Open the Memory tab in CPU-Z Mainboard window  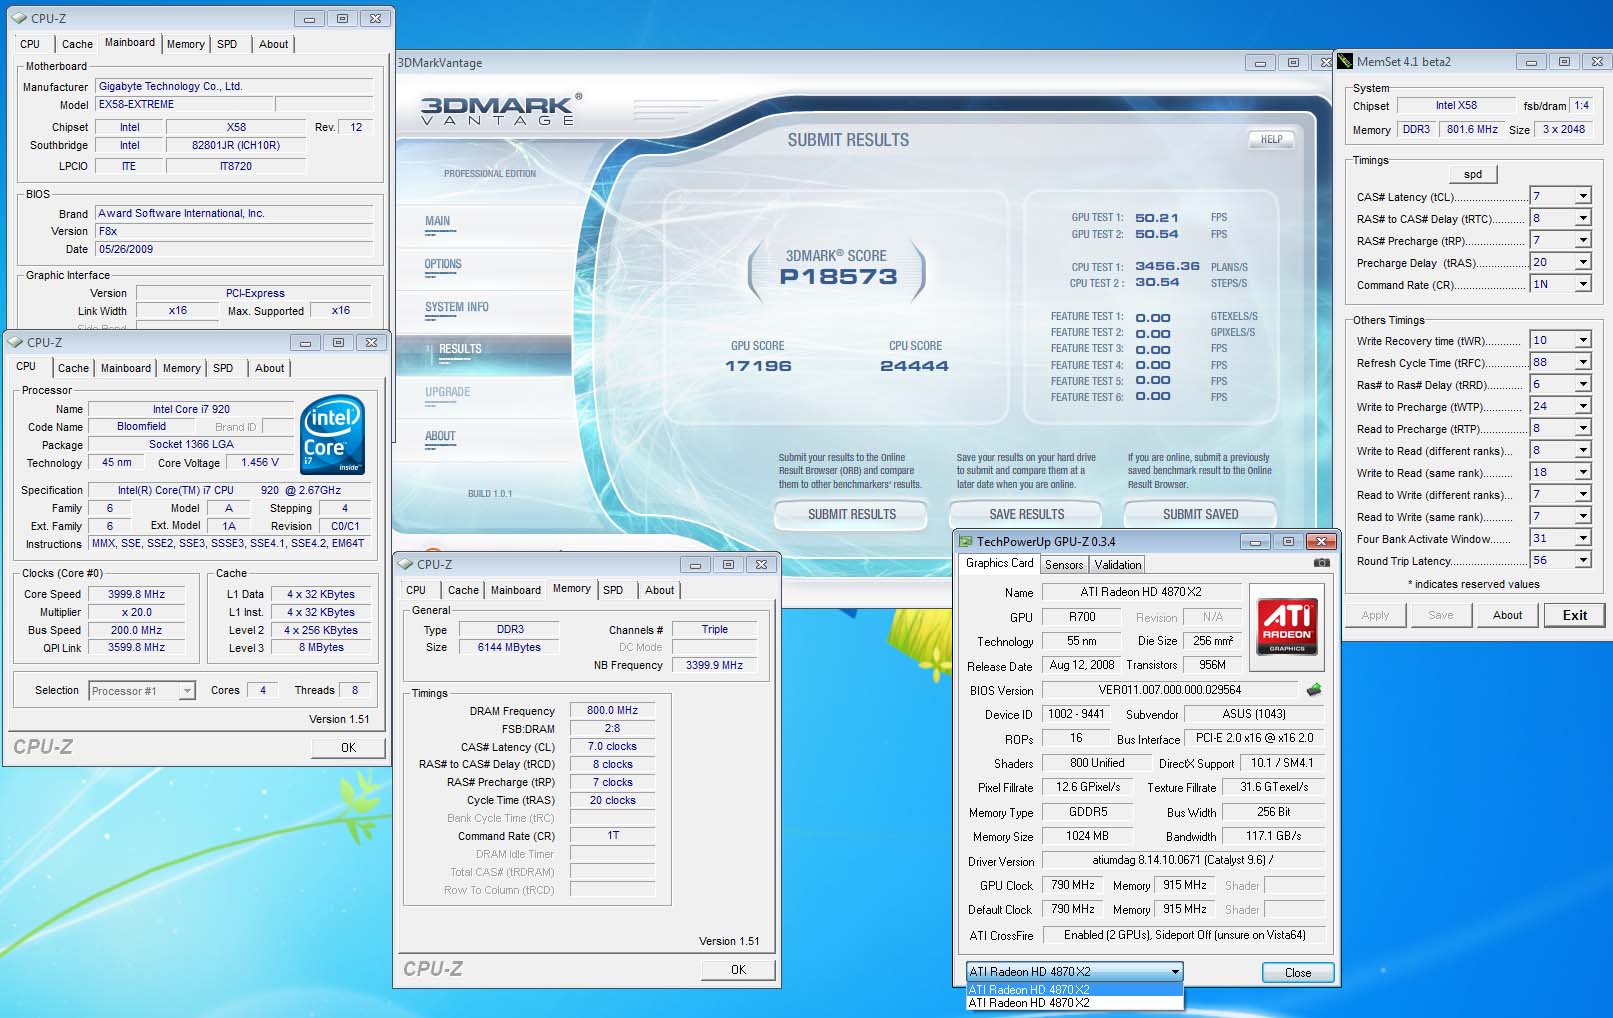click(x=186, y=44)
